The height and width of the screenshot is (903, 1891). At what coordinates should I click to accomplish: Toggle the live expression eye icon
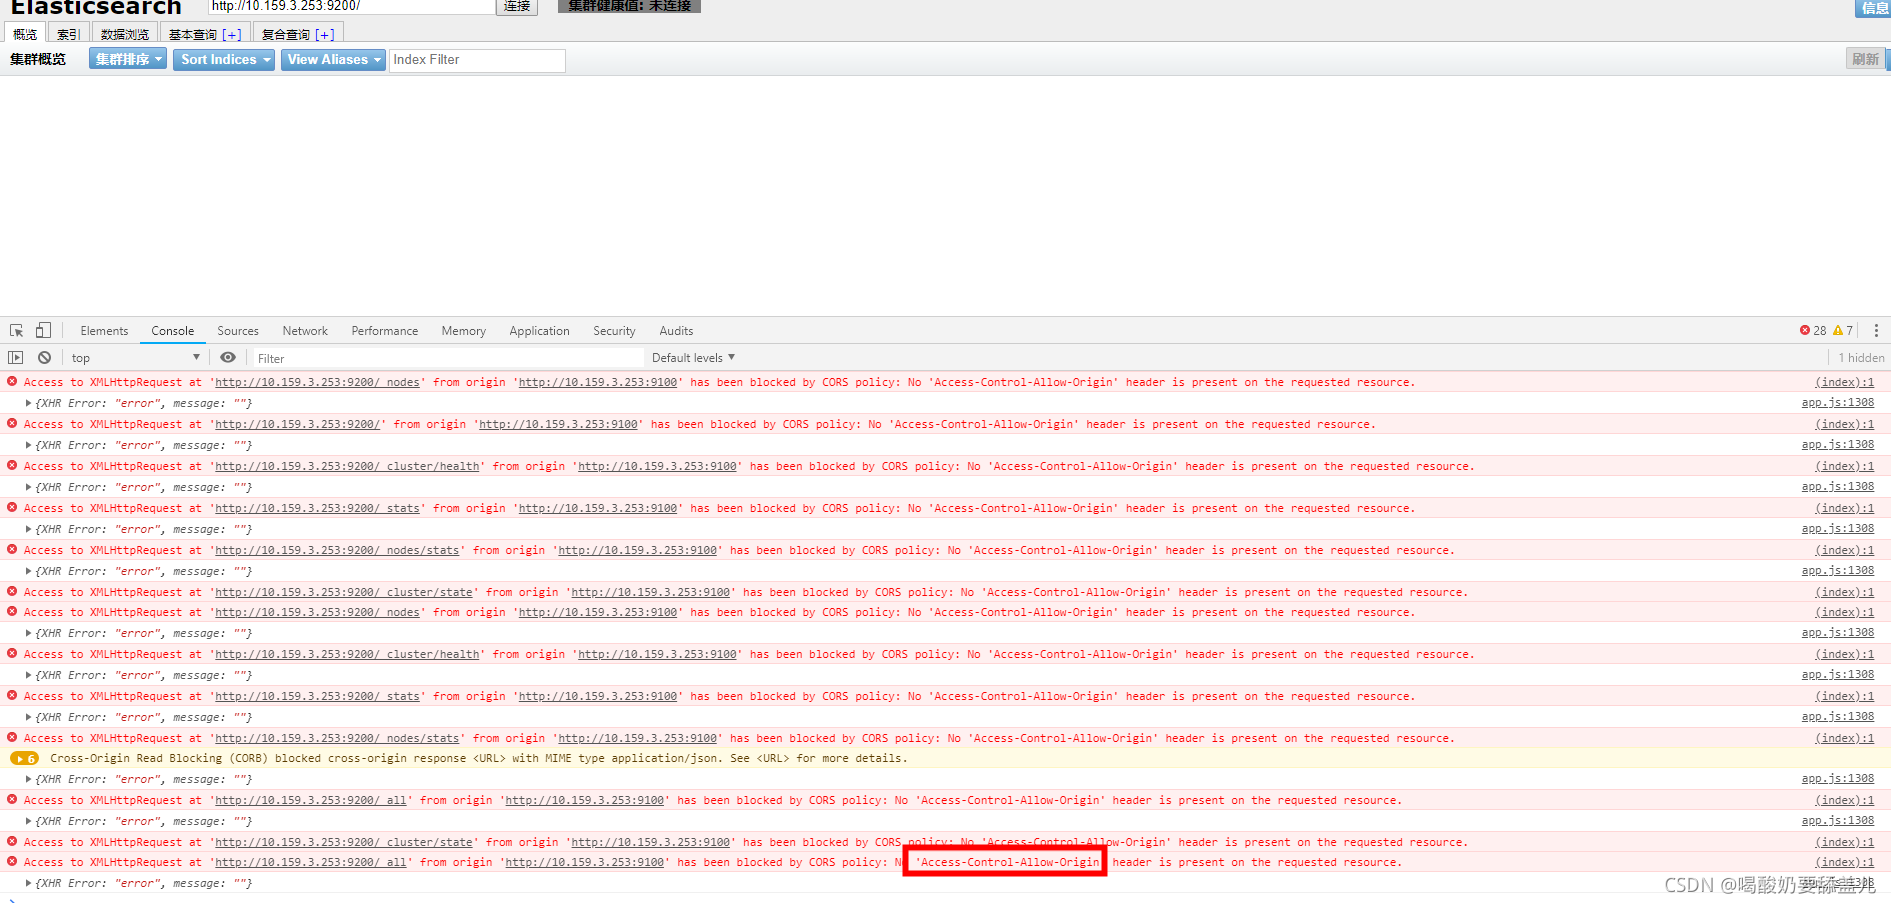[x=228, y=358]
